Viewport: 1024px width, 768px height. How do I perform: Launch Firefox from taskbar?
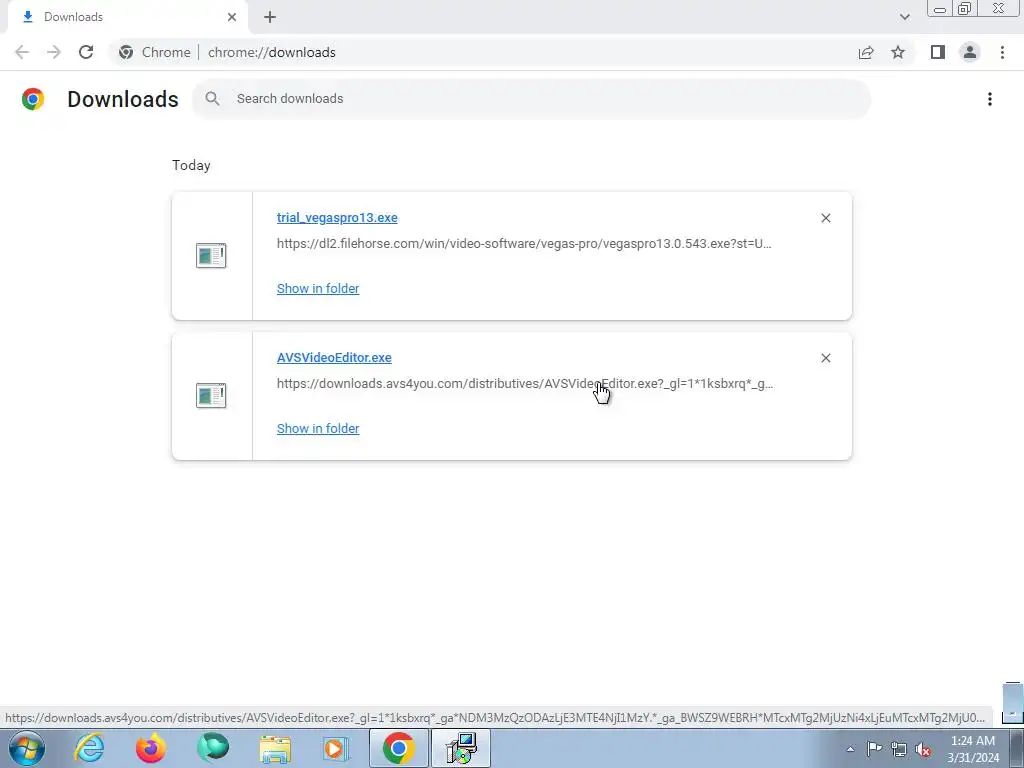[151, 748]
